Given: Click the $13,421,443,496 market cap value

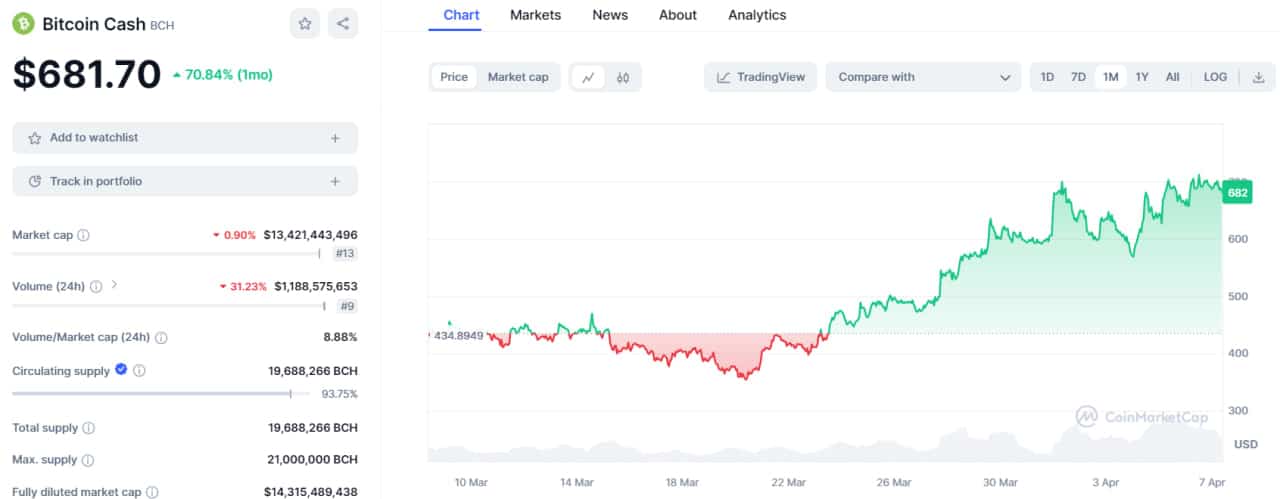Looking at the screenshot, I should click(310, 235).
